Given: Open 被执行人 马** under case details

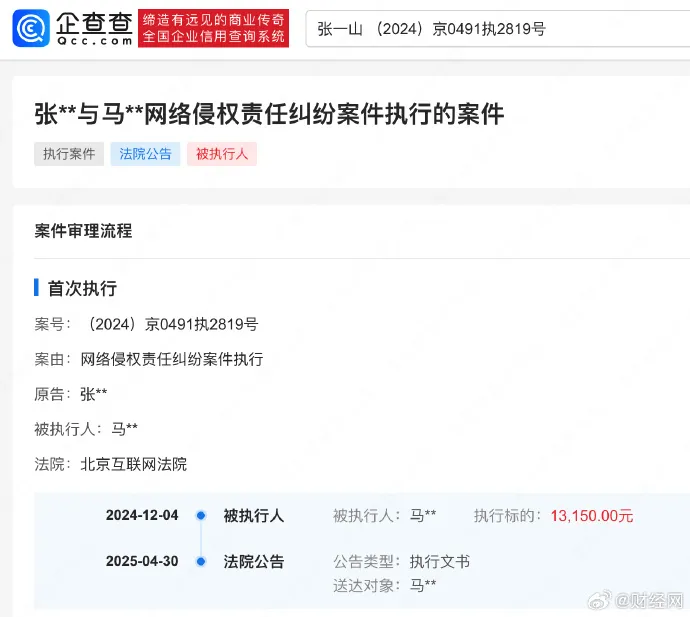Looking at the screenshot, I should tap(125, 429).
